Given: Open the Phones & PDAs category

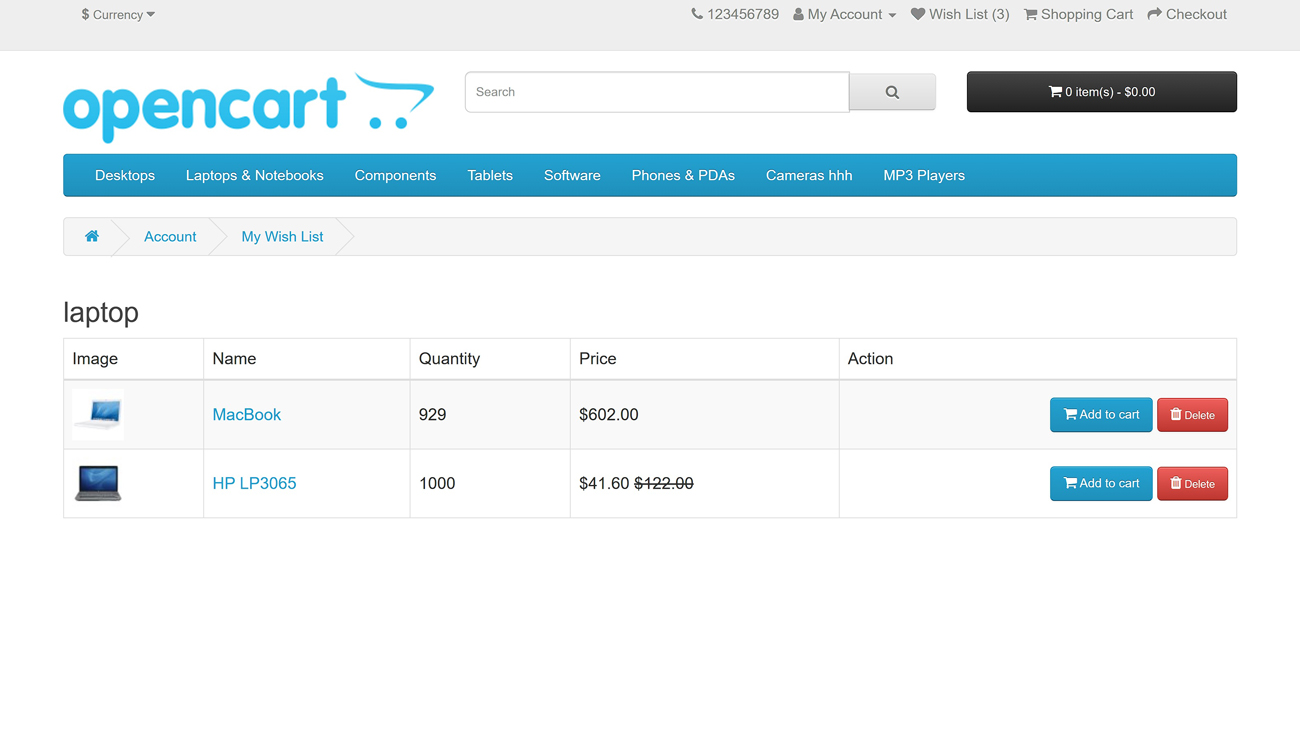Looking at the screenshot, I should [683, 175].
